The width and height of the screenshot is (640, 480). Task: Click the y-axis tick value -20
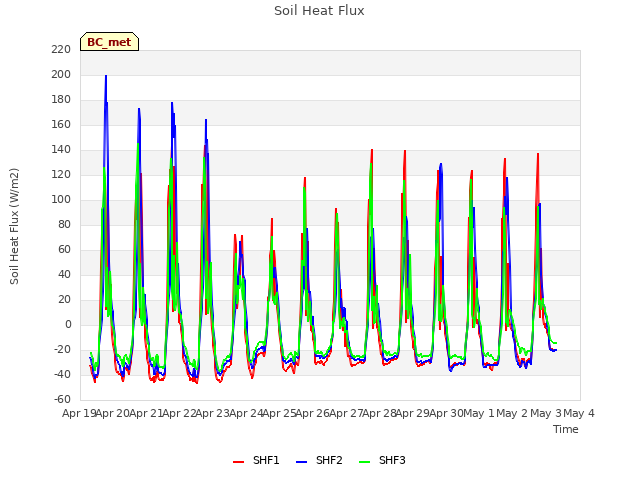[62, 349]
